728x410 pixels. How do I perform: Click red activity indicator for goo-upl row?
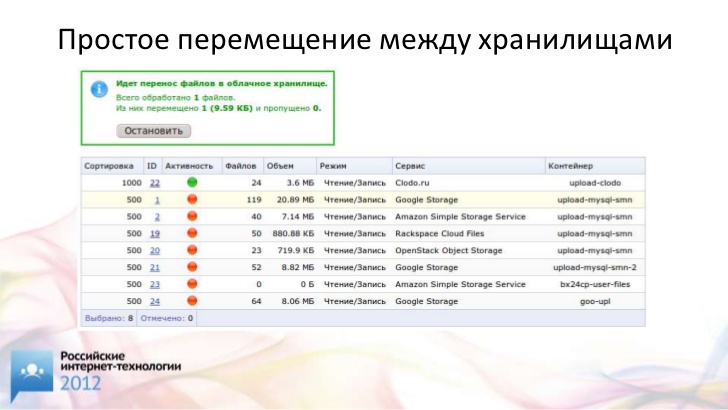coord(192,301)
